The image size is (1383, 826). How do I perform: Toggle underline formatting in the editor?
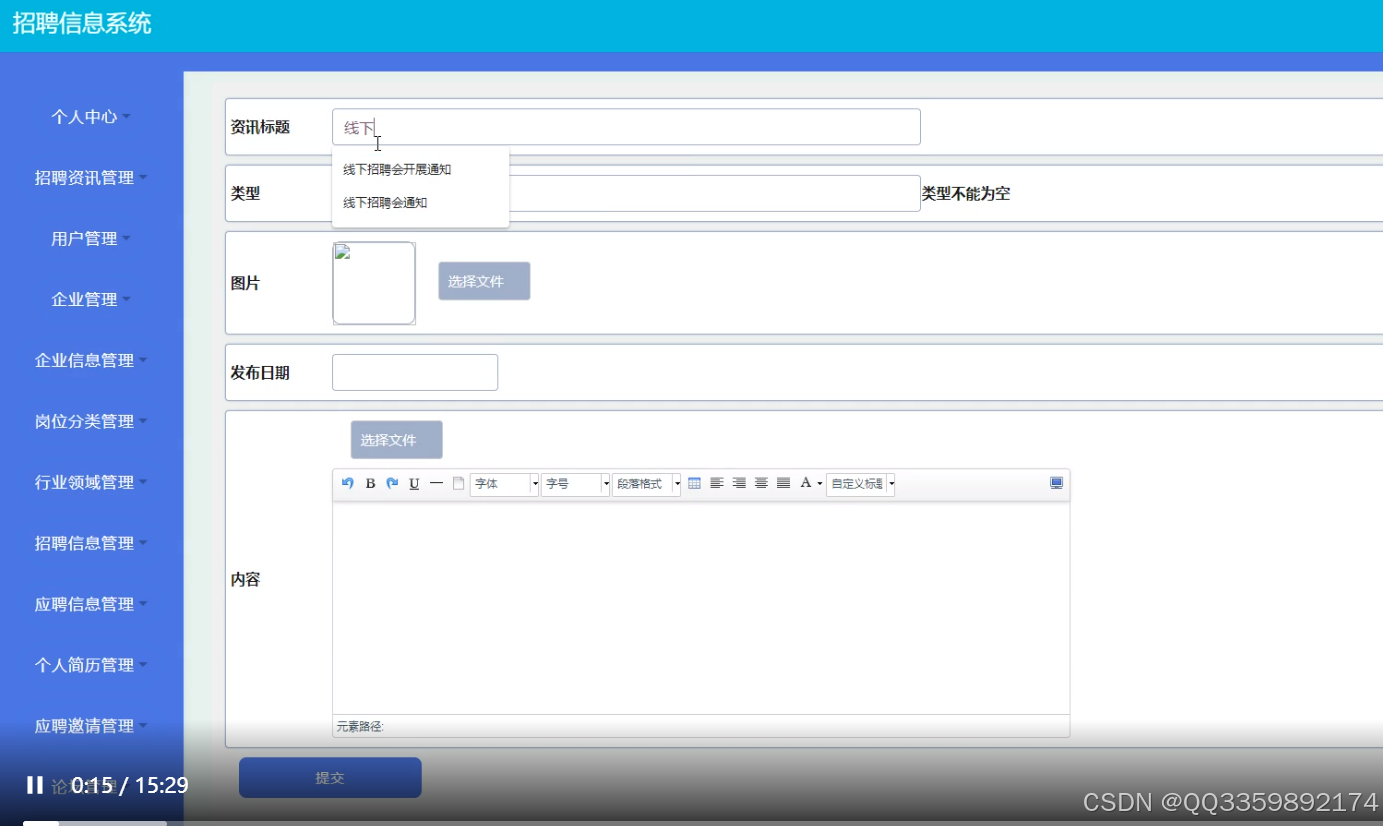tap(414, 483)
